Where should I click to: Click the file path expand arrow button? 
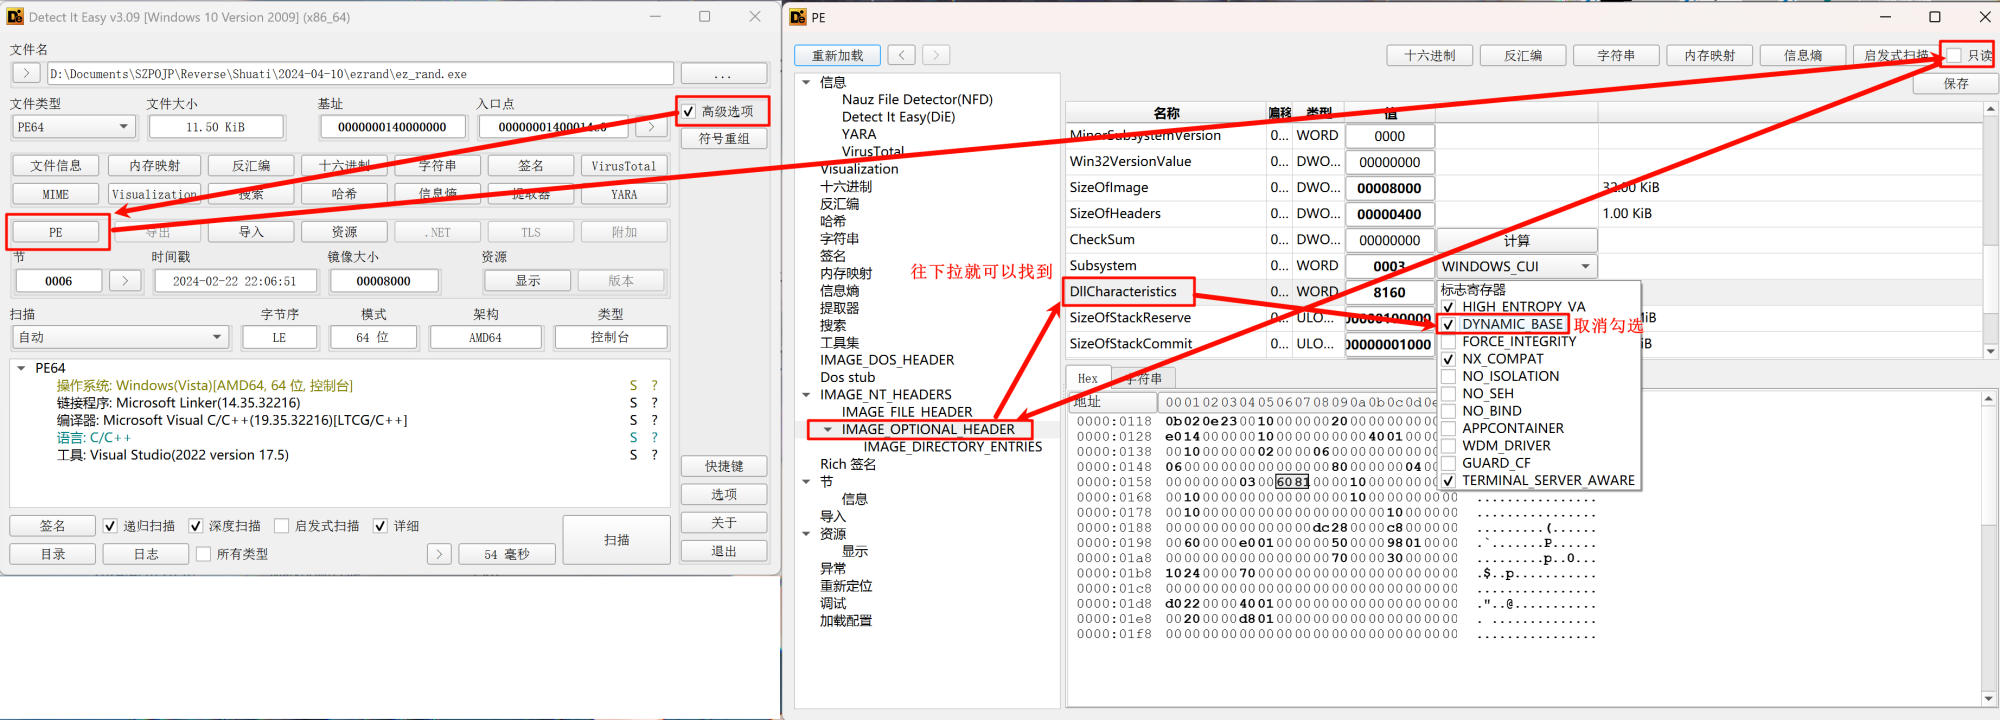coord(26,73)
